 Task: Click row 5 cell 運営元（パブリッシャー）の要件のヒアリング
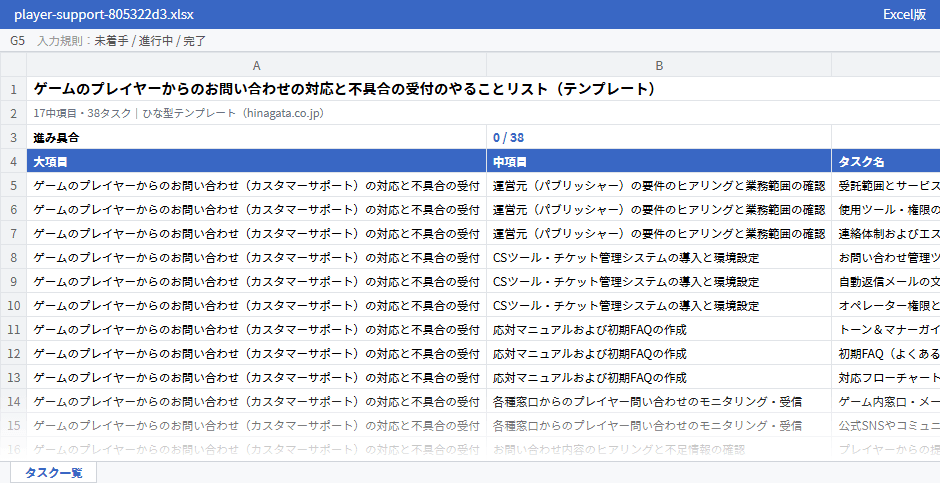pyautogui.click(x=659, y=185)
